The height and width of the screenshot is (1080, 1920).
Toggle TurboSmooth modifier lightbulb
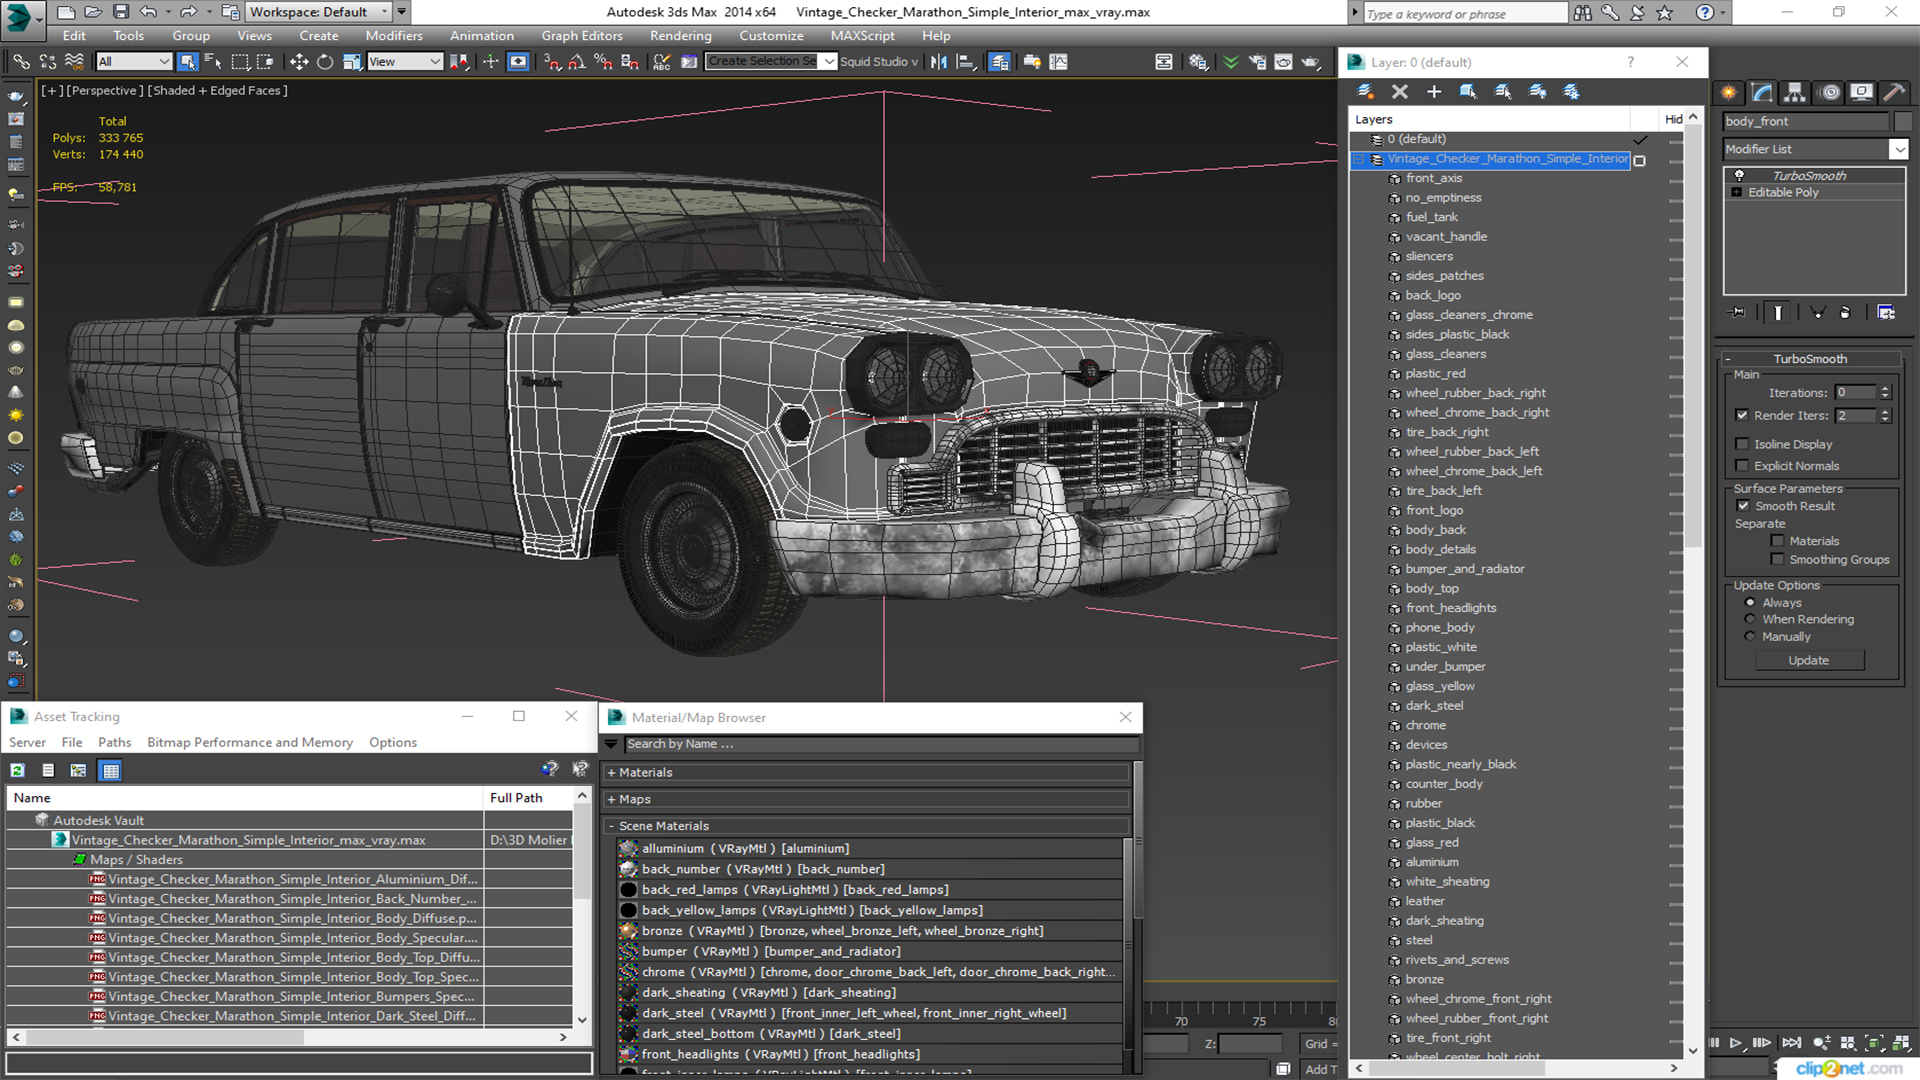click(x=1739, y=175)
